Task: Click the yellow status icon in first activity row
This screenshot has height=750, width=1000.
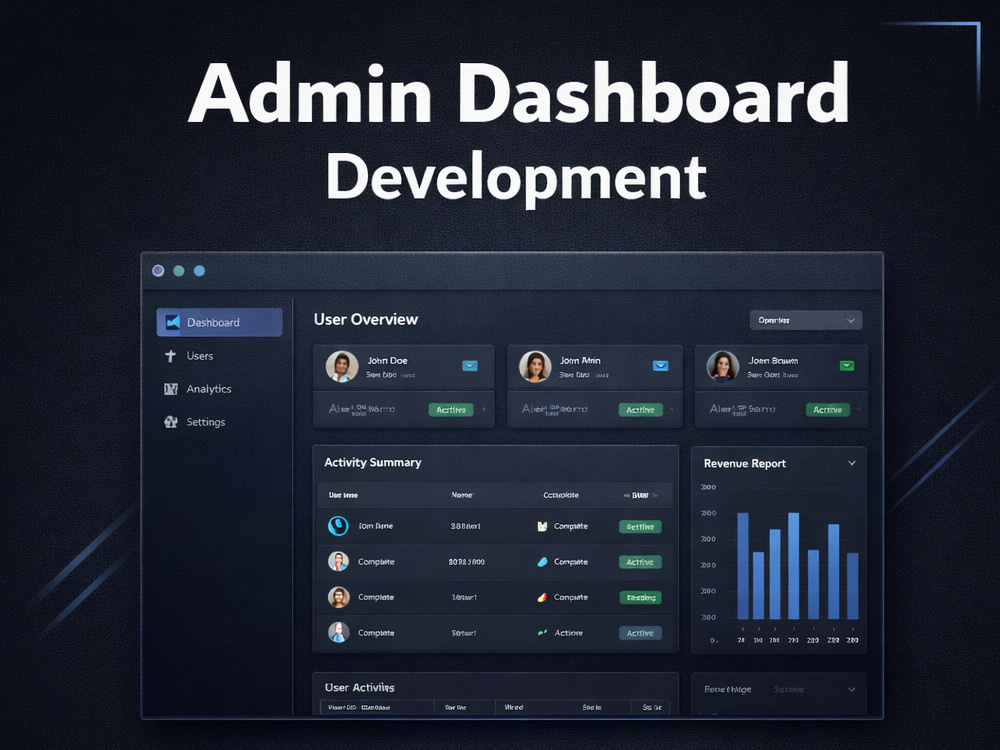Action: coord(542,526)
